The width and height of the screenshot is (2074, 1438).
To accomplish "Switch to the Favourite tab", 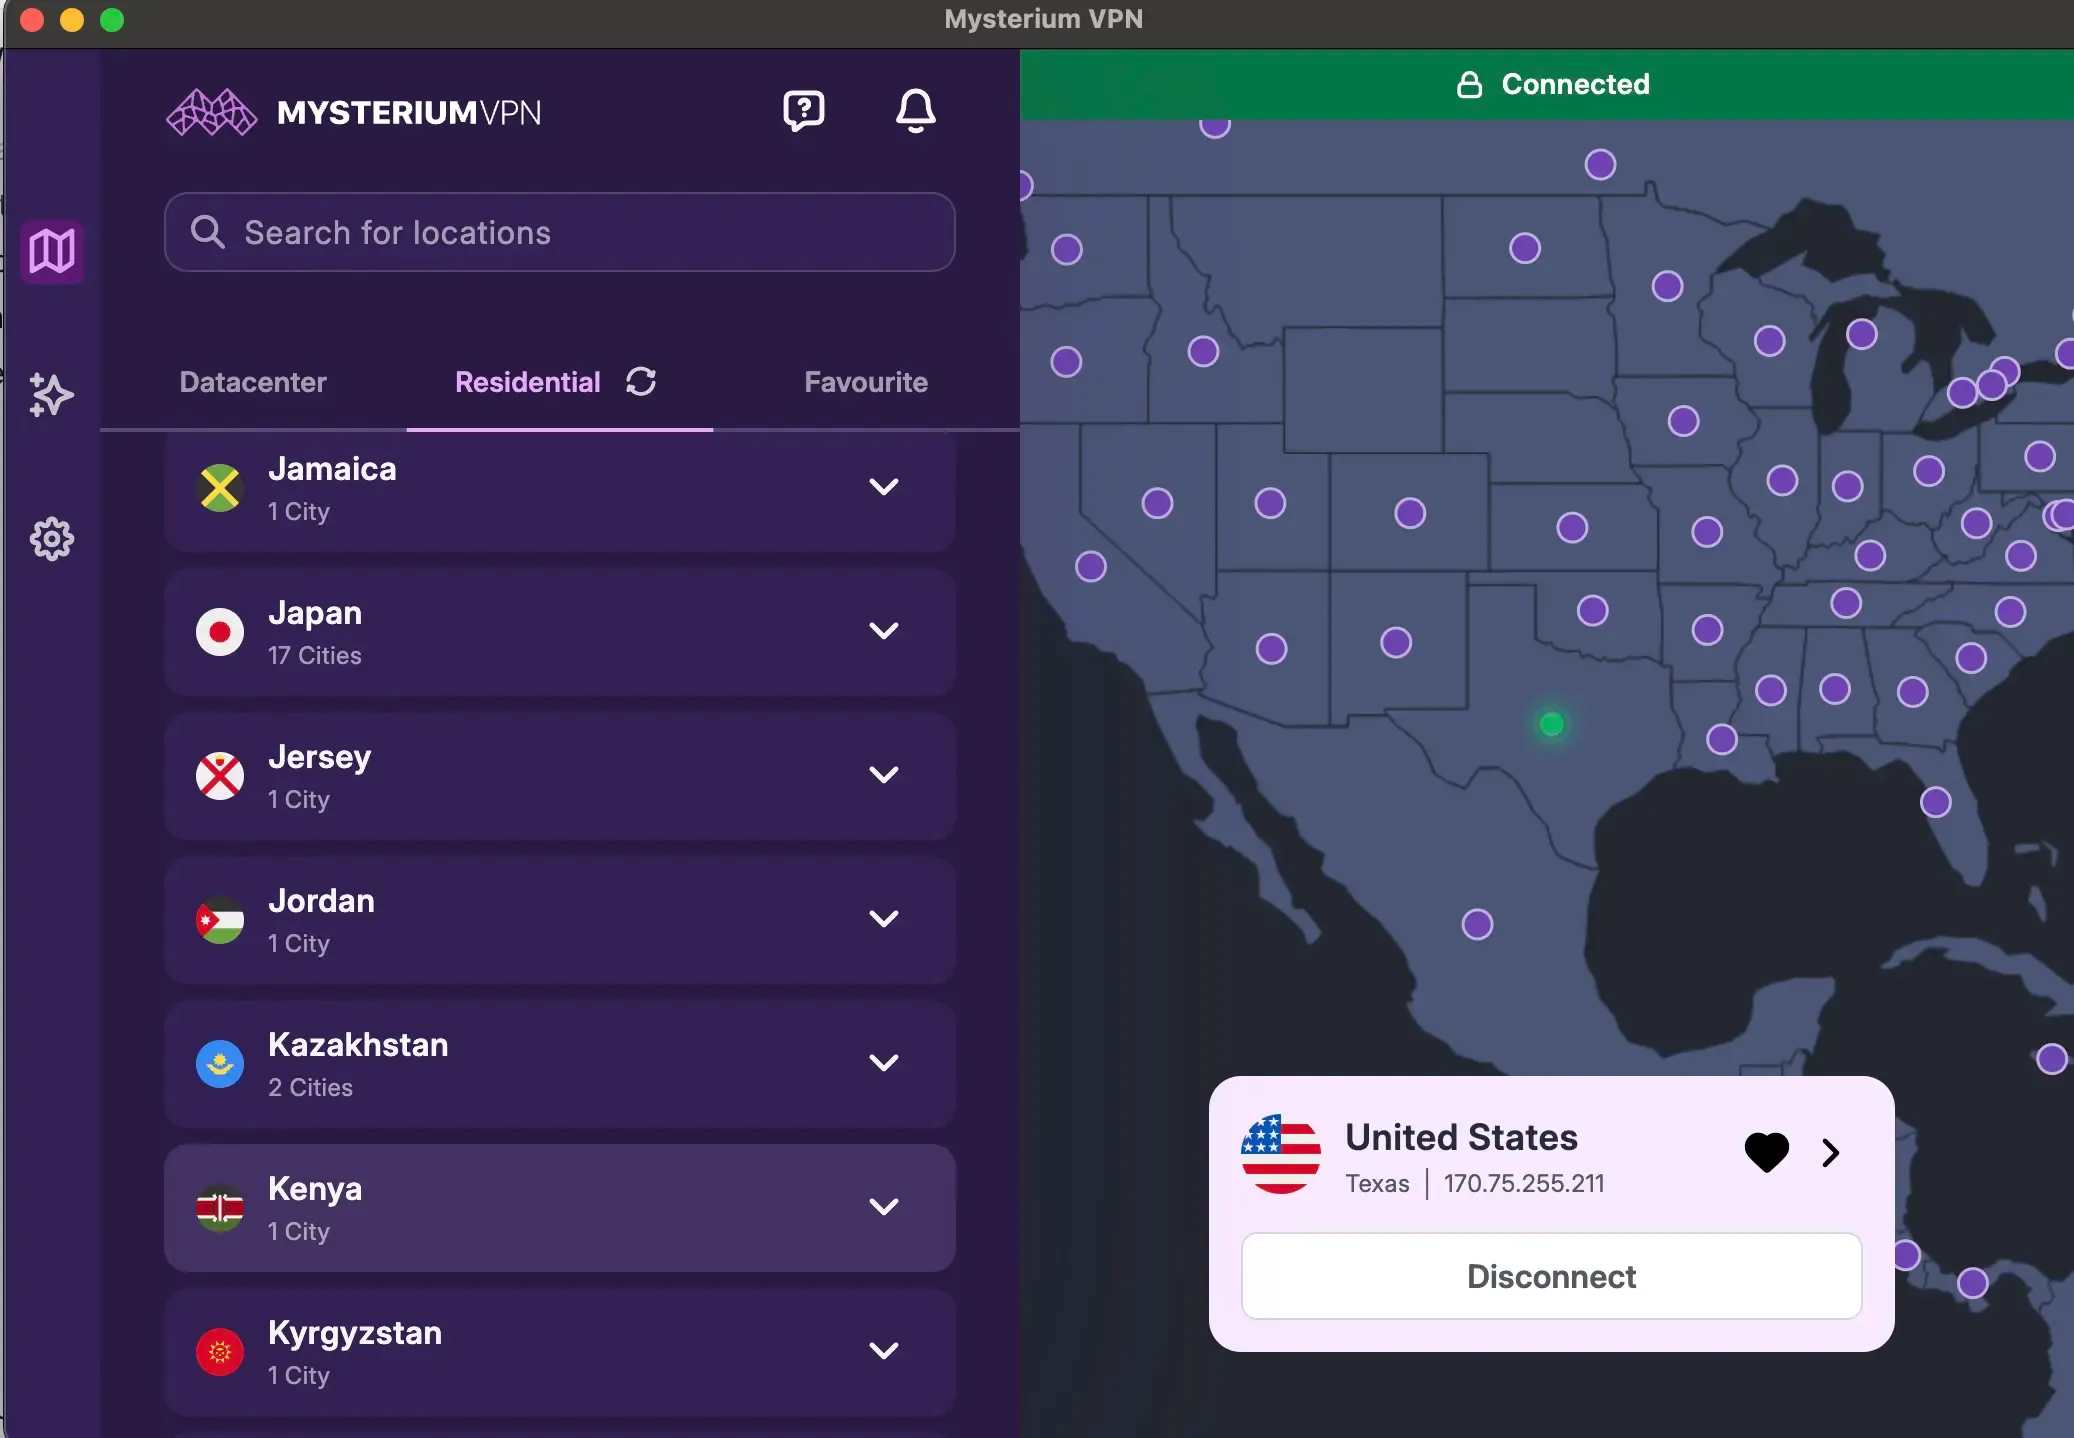I will (x=866, y=382).
